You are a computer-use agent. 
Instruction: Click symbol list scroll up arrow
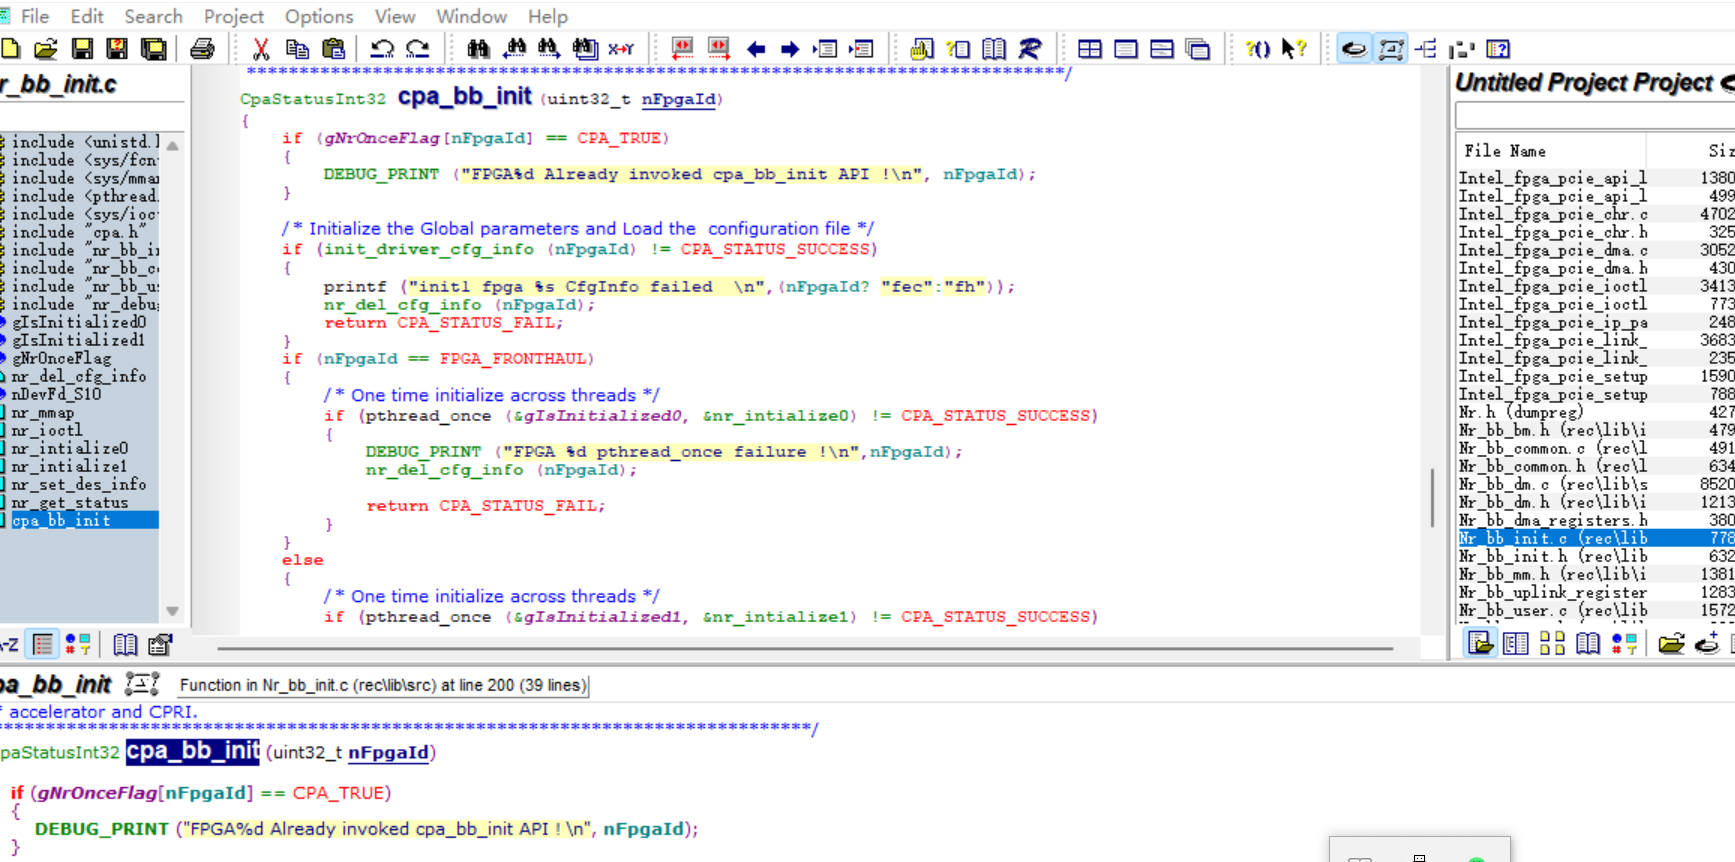172,145
